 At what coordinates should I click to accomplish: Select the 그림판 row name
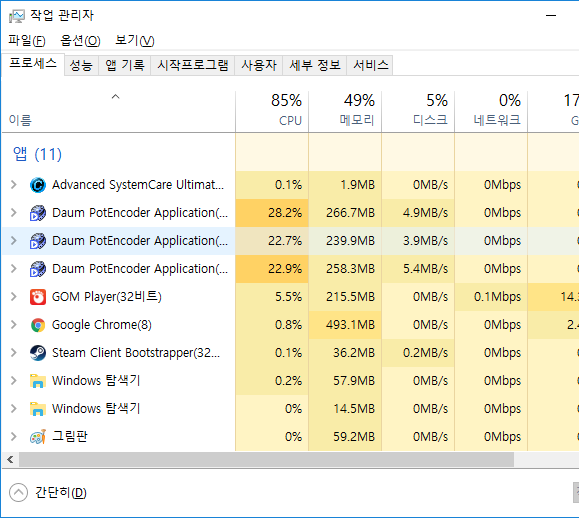pyautogui.click(x=69, y=437)
